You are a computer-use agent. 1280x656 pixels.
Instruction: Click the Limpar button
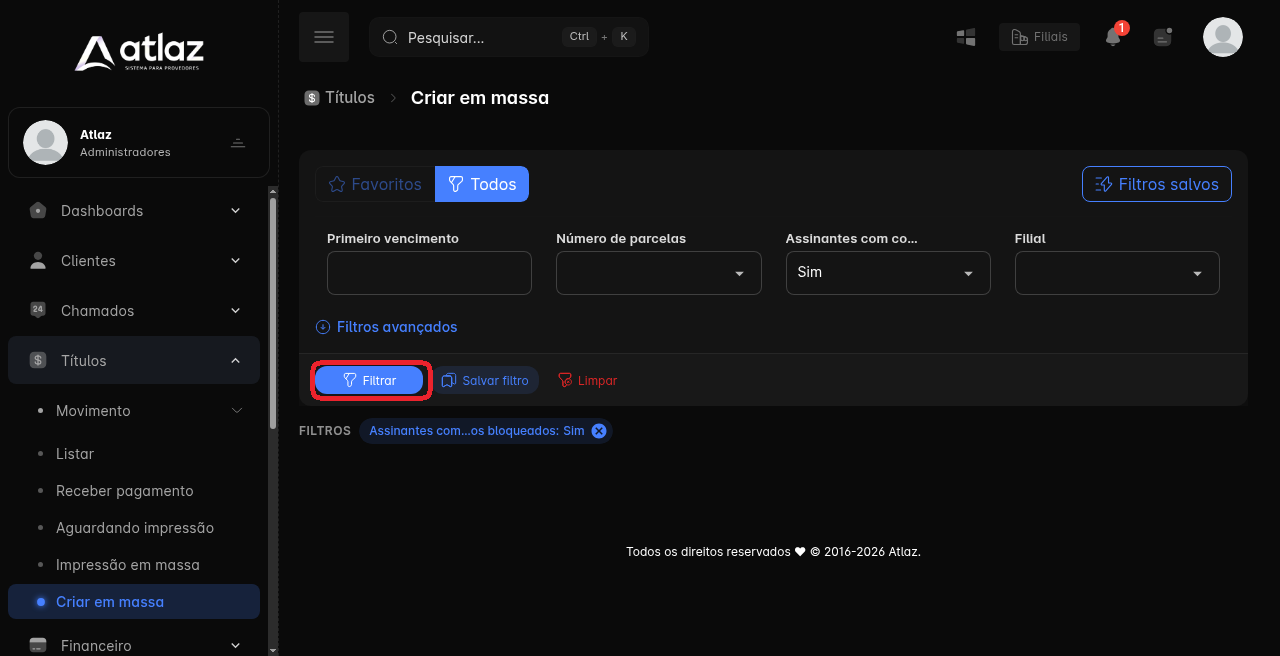coord(587,380)
